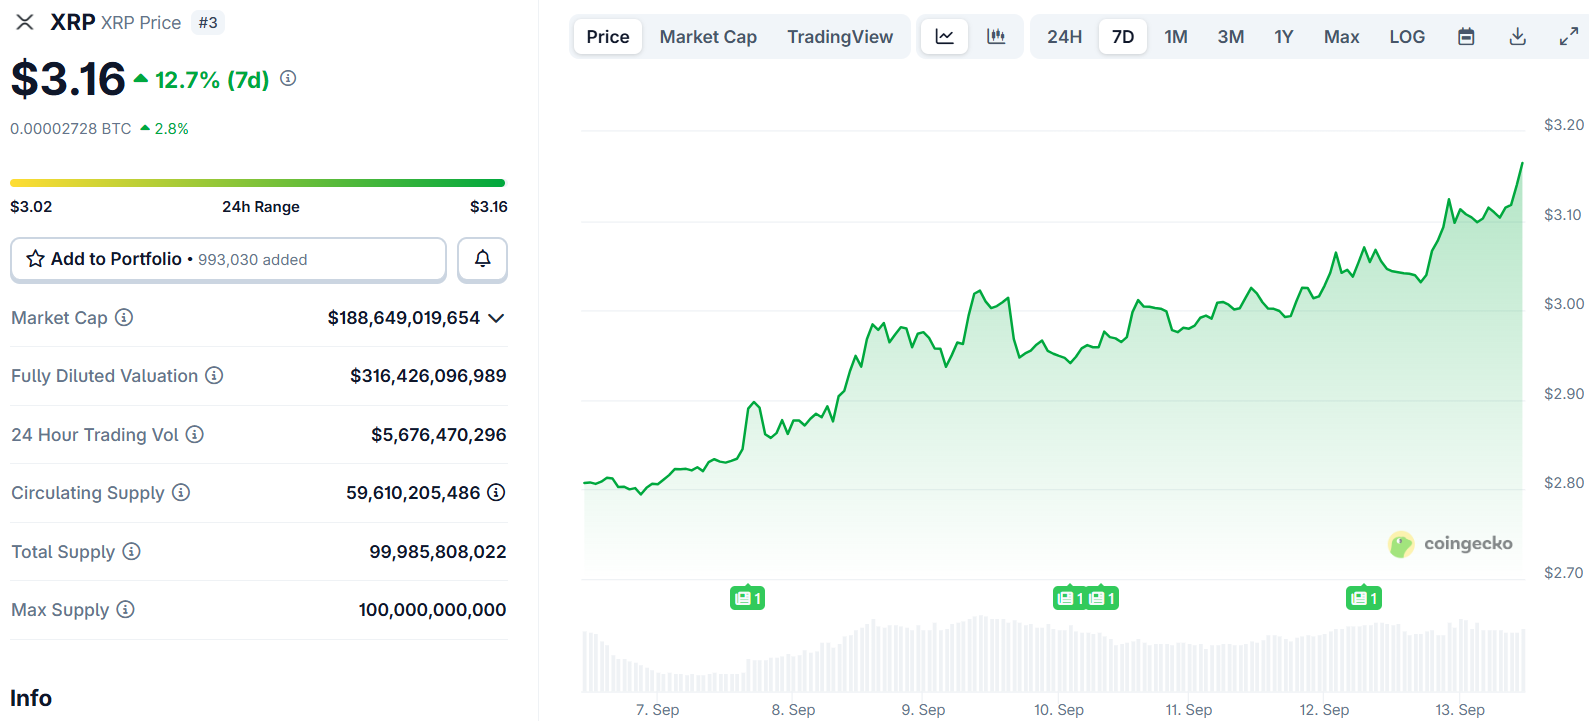Select the line chart view icon

click(x=944, y=37)
